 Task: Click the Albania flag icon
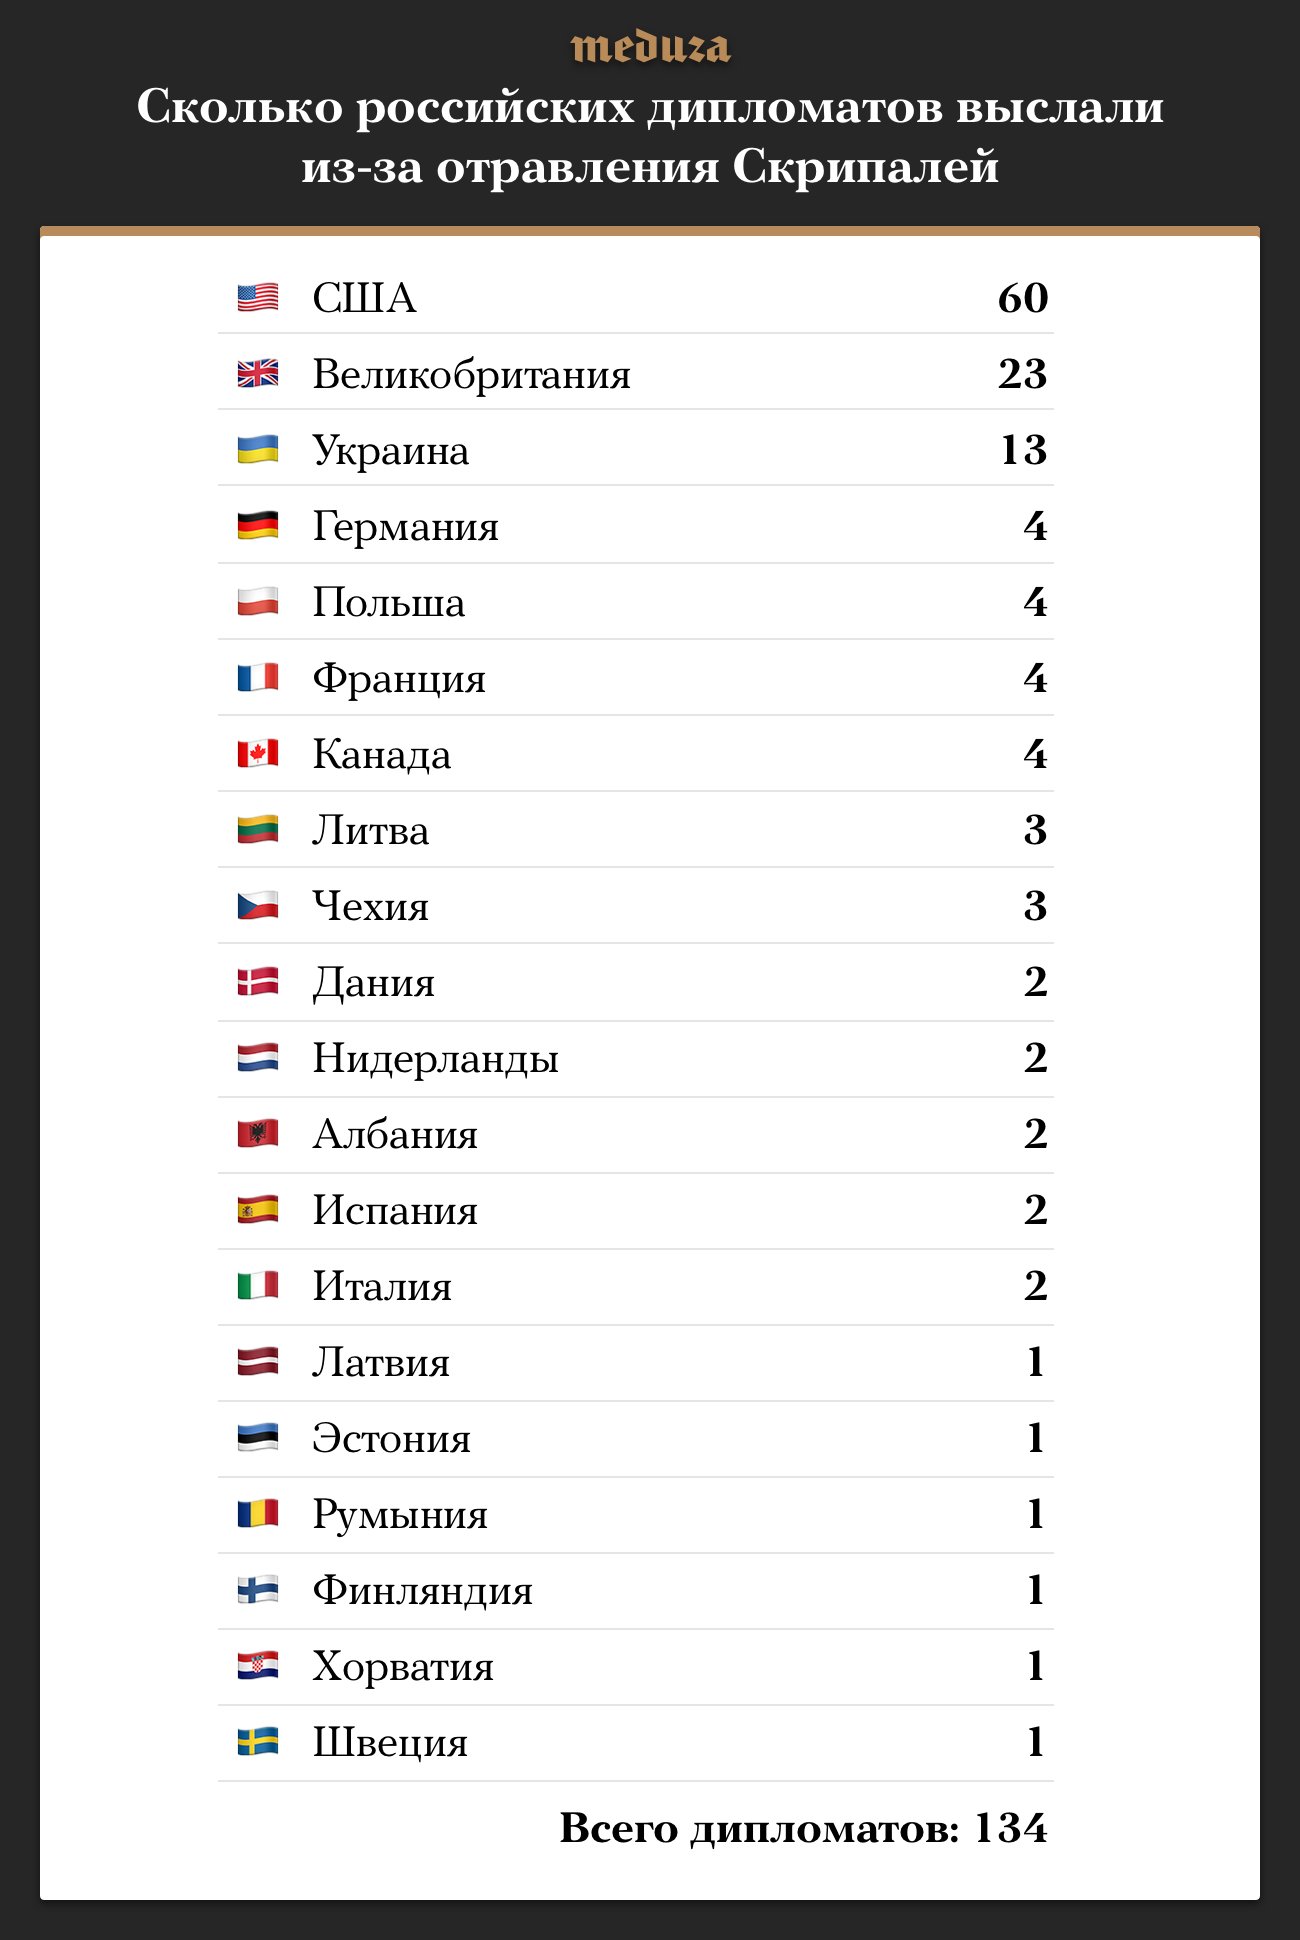pyautogui.click(x=258, y=1133)
